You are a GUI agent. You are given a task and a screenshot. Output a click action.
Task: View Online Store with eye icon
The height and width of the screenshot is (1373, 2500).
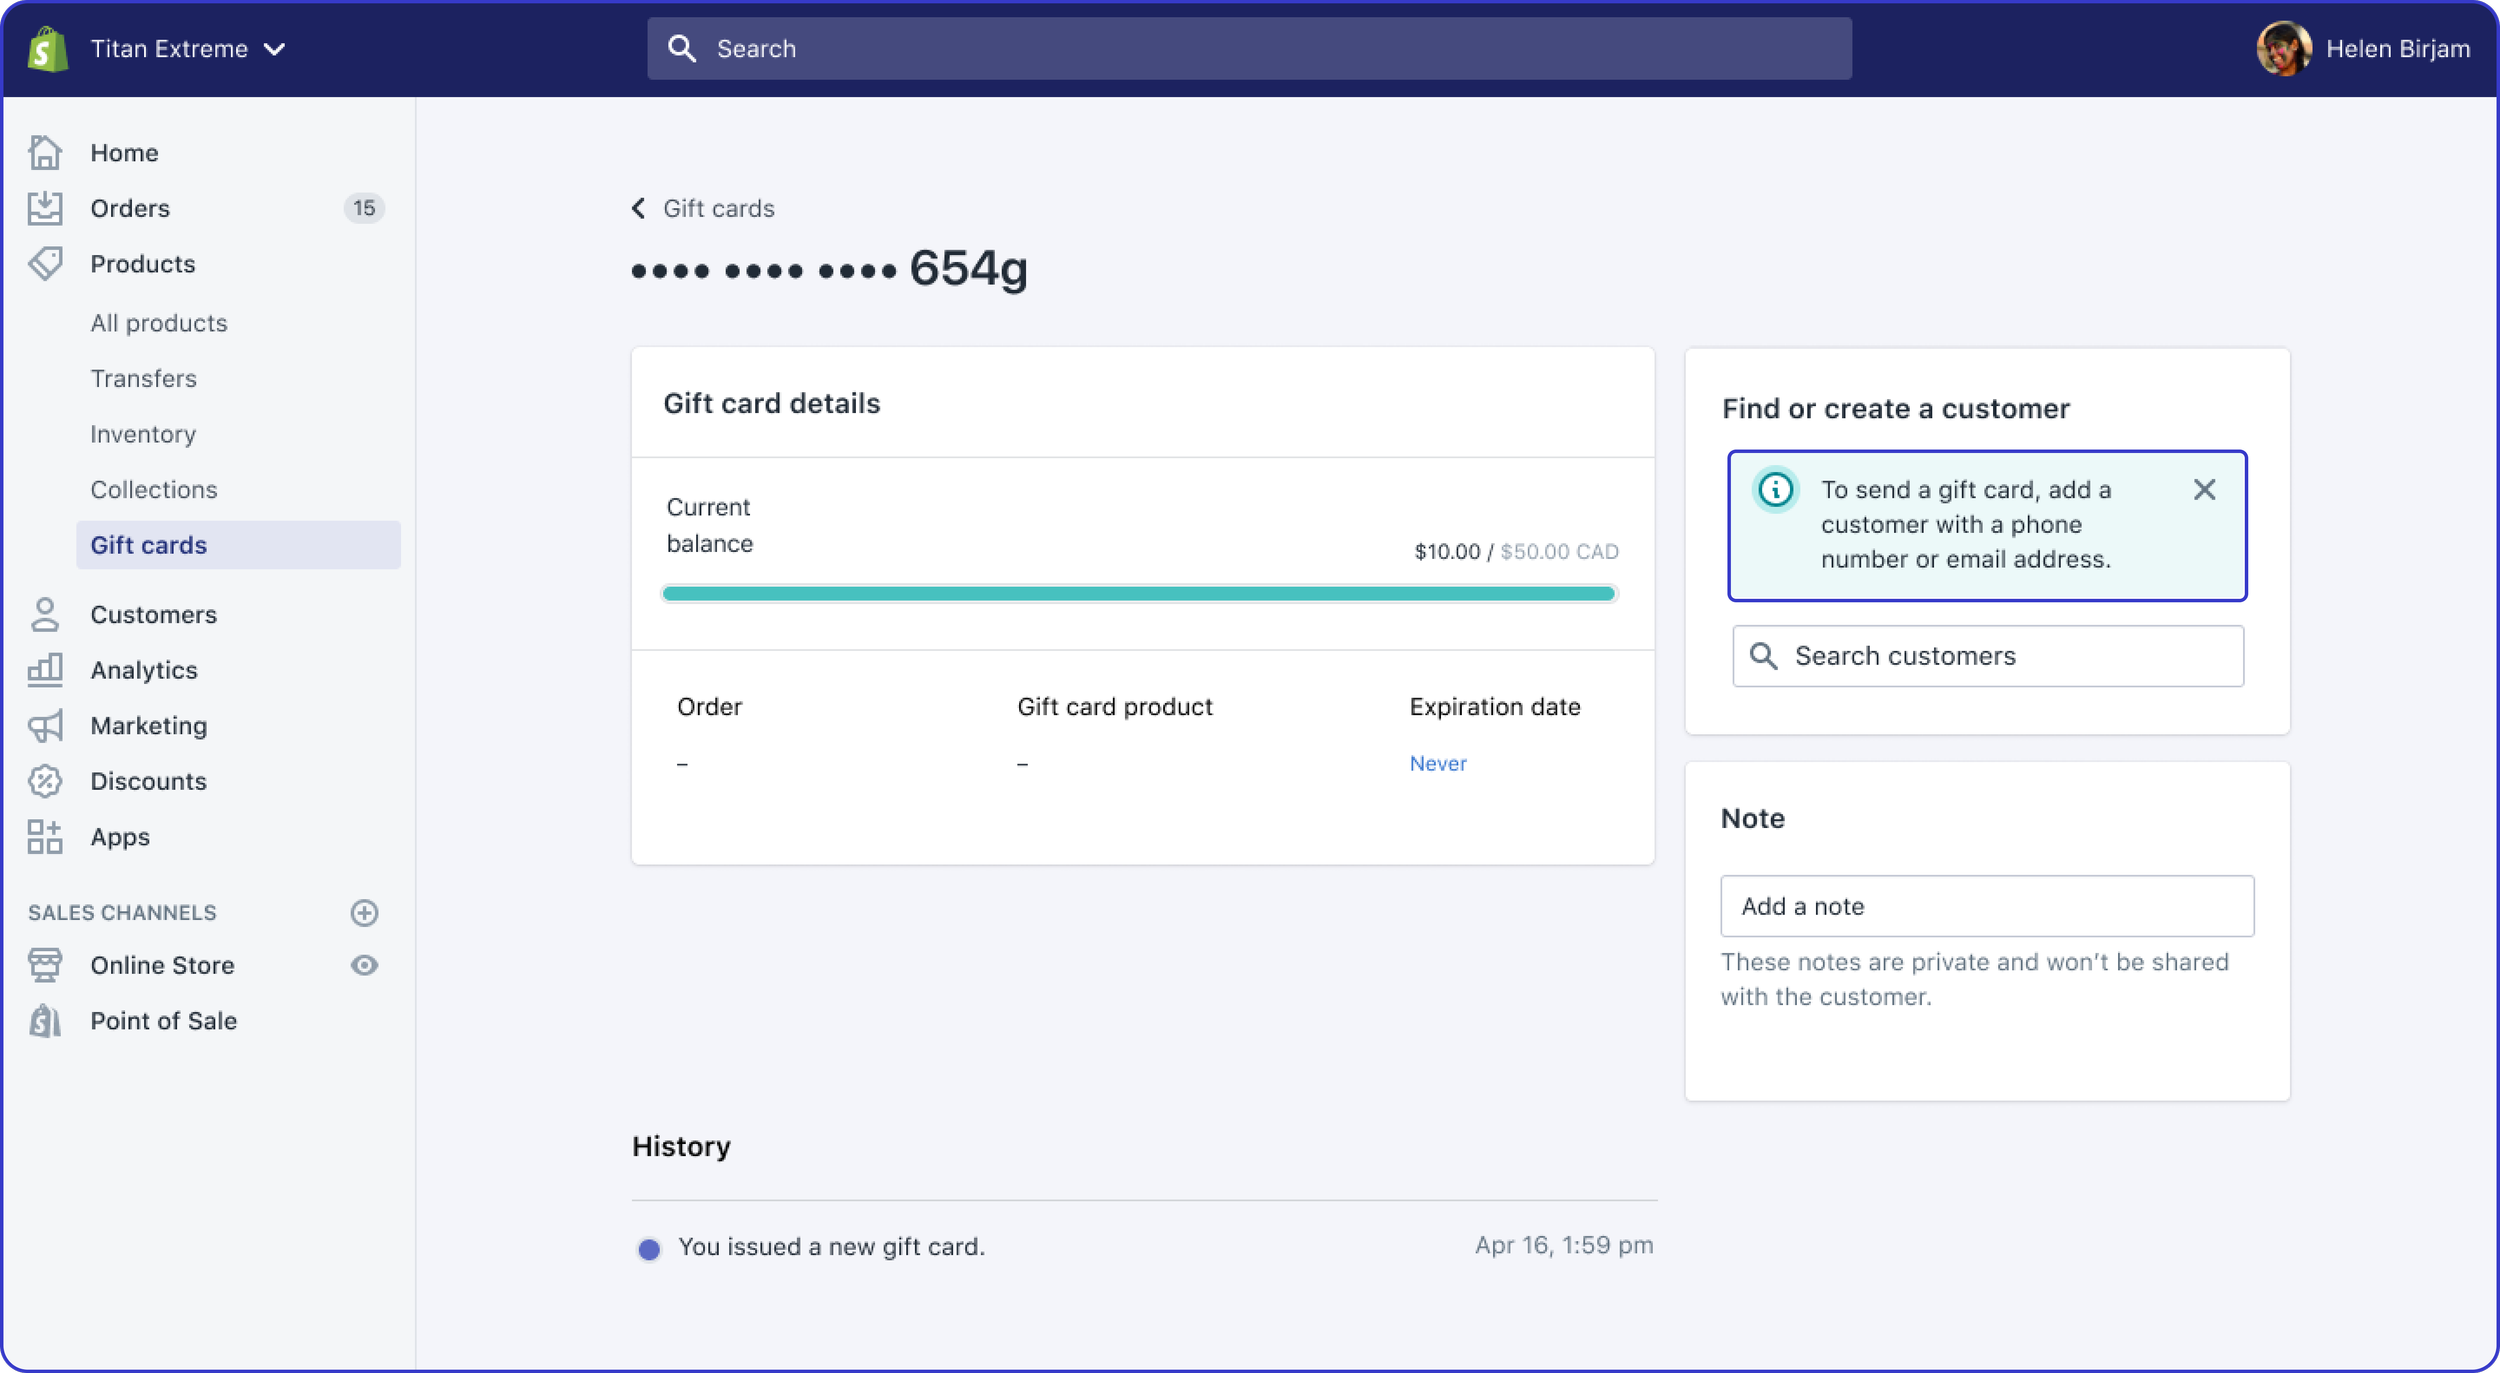tap(364, 965)
